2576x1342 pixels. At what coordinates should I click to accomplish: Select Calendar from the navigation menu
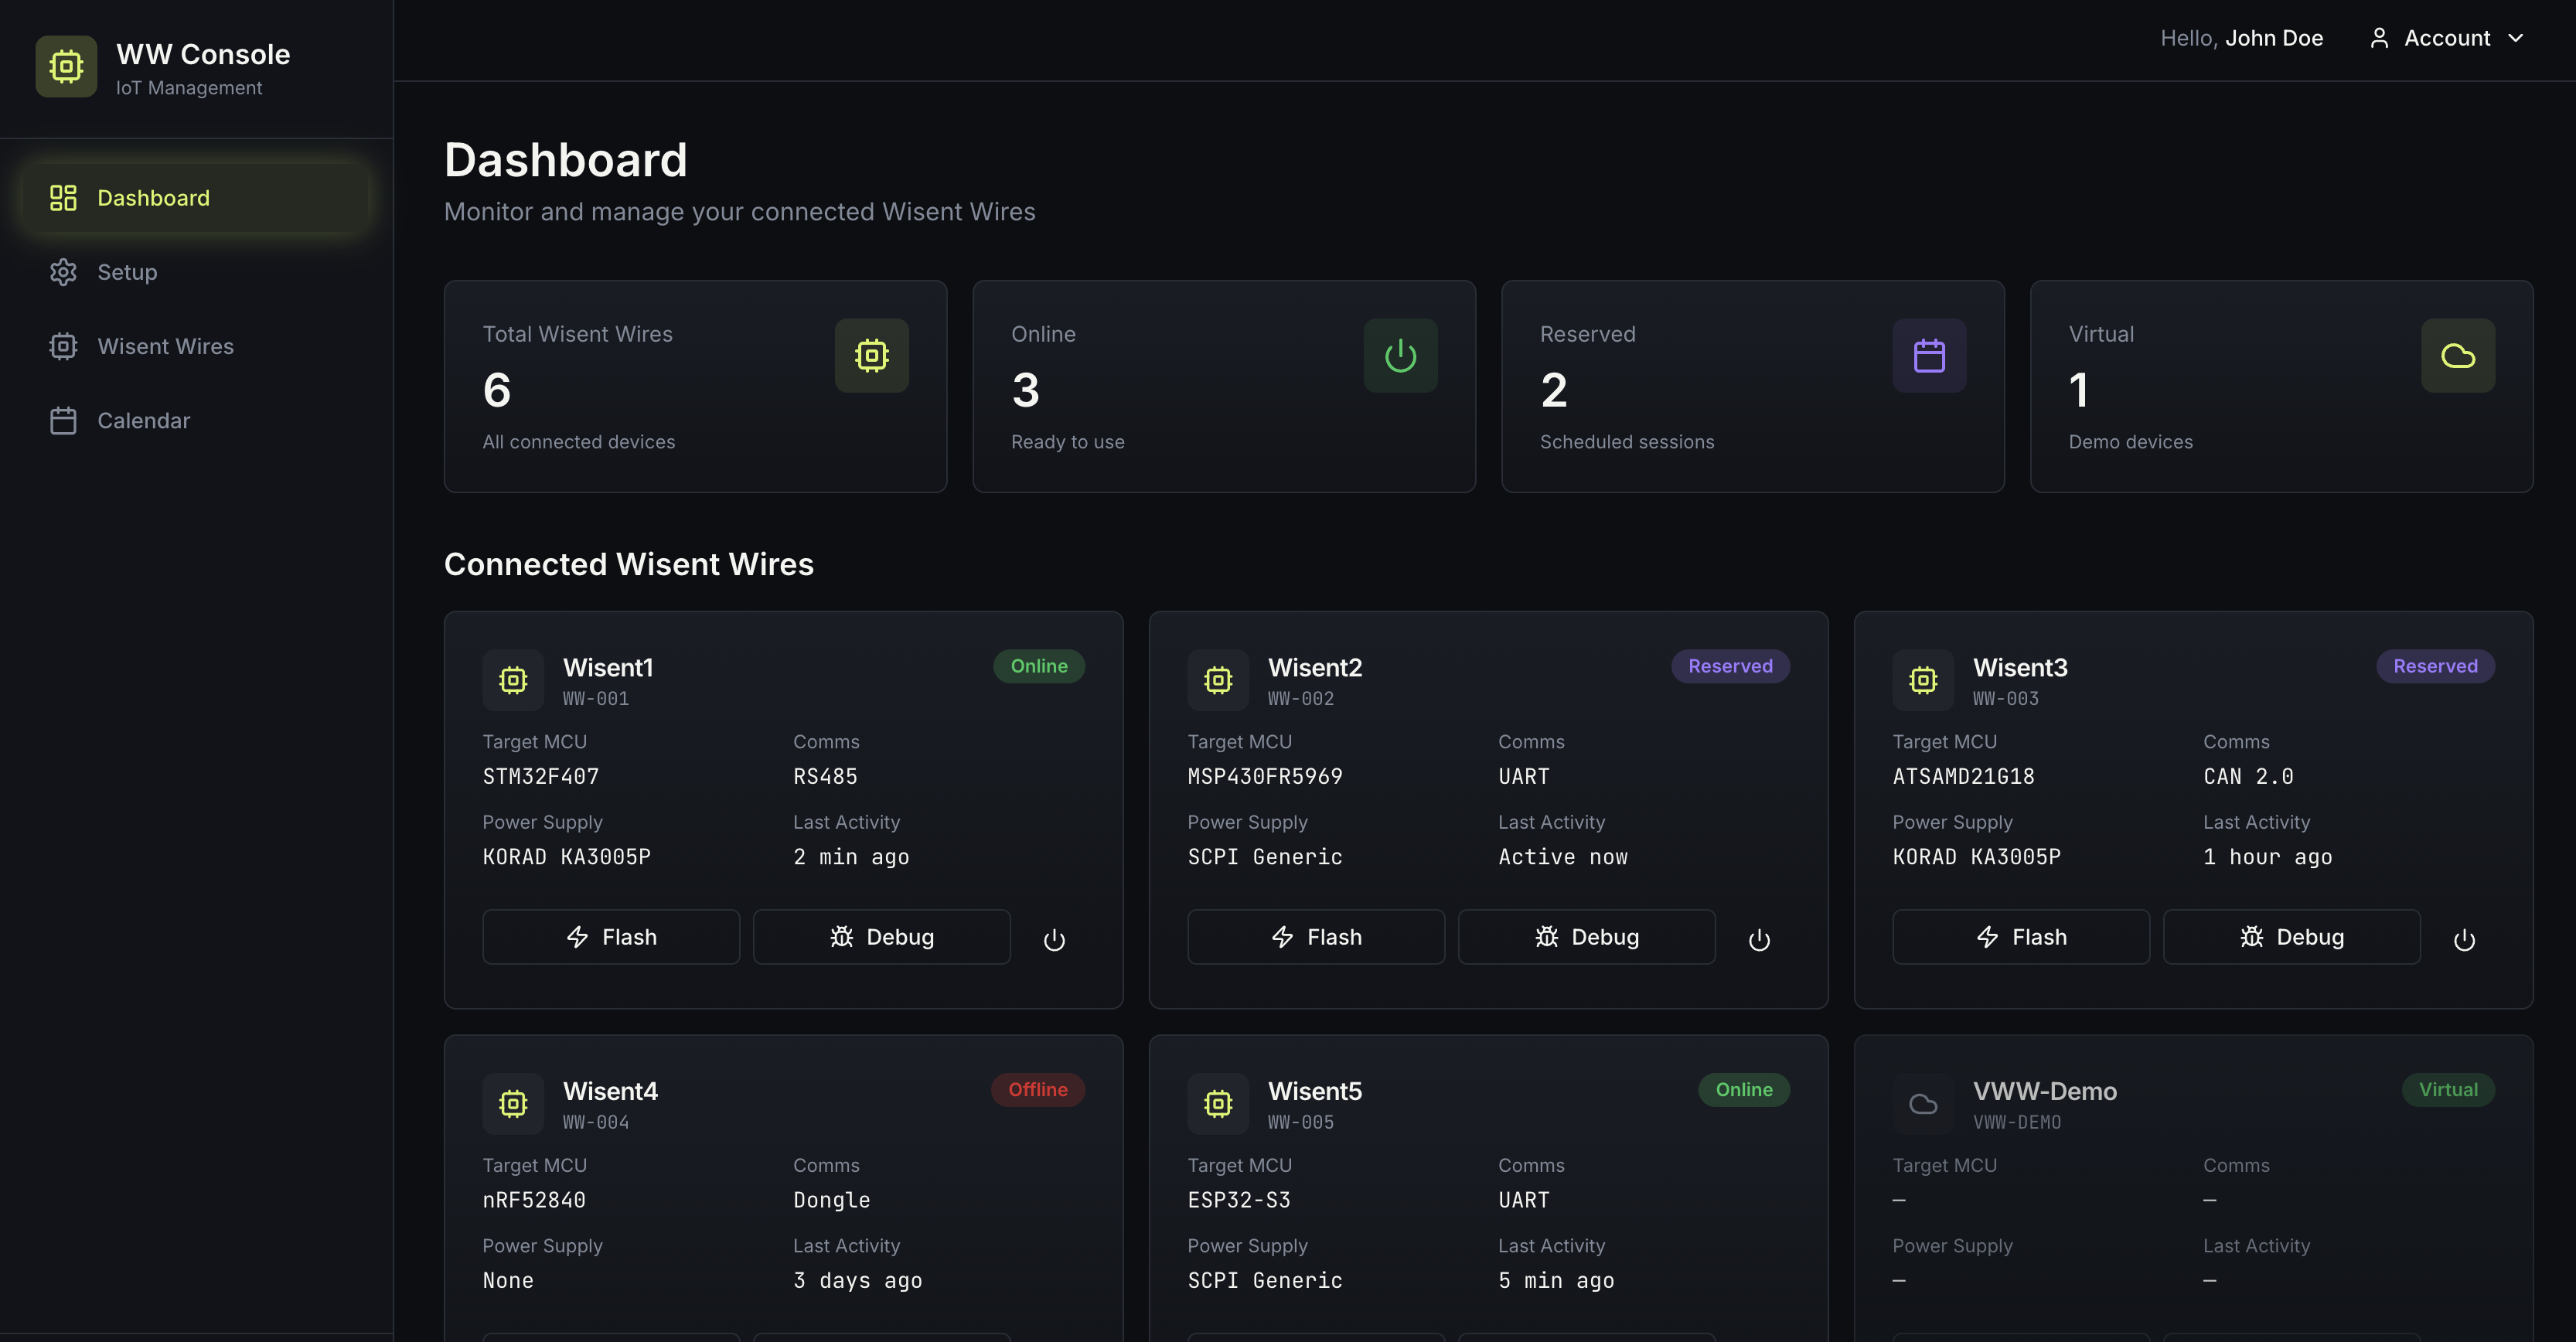(x=143, y=420)
